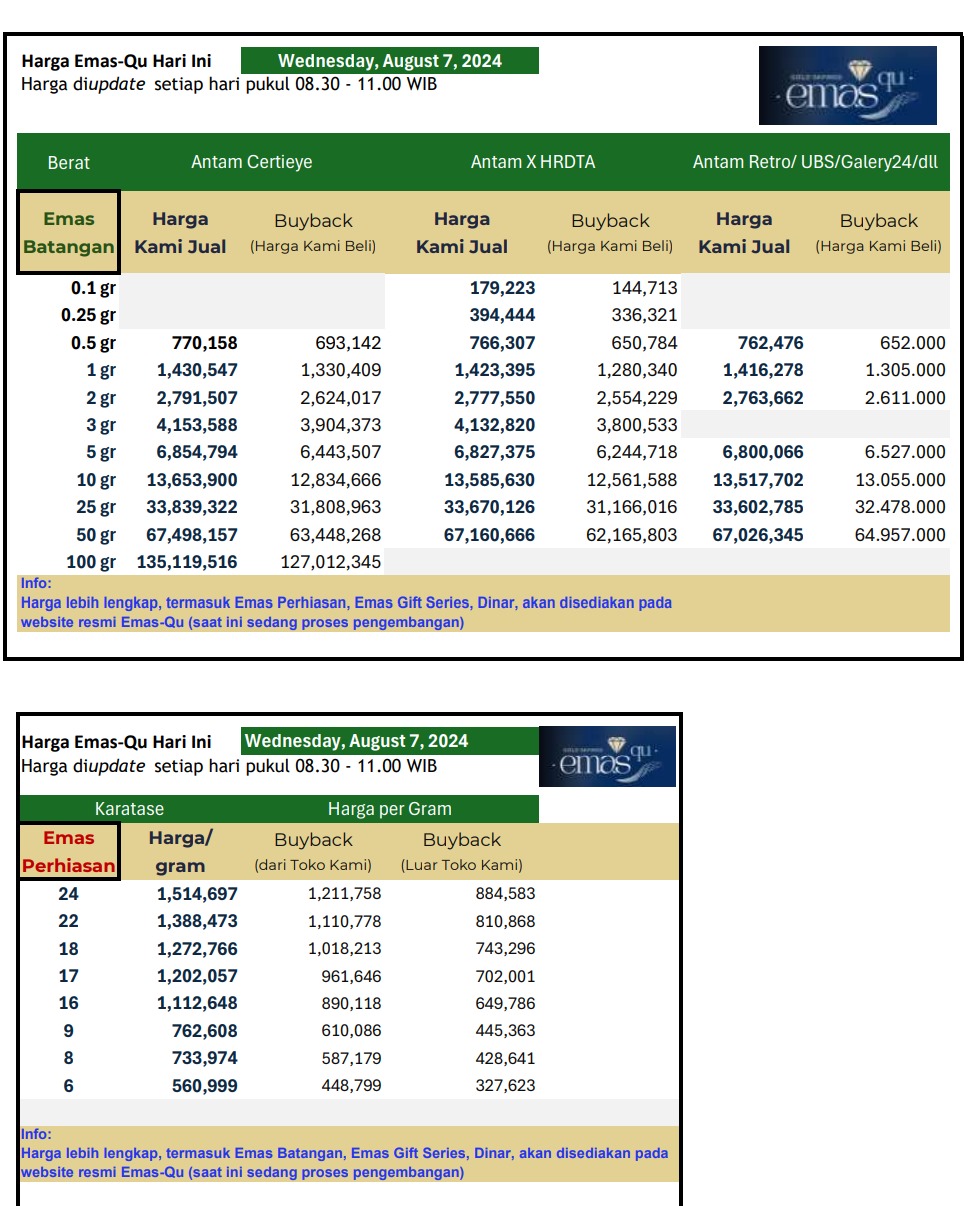Viewport: 968px width, 1206px height.
Task: Select buyback value 336,321
Action: 644,315
